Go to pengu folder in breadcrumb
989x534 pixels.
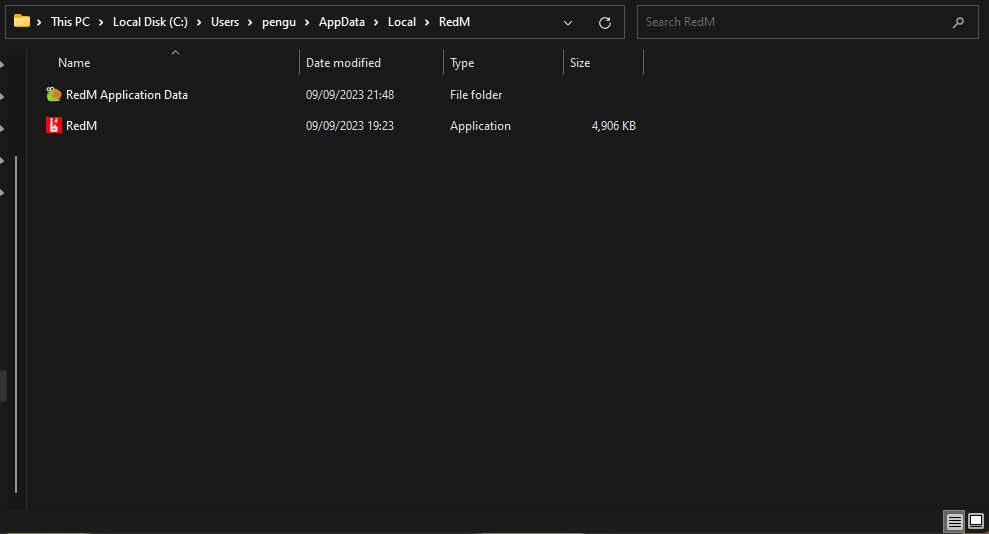[279, 22]
